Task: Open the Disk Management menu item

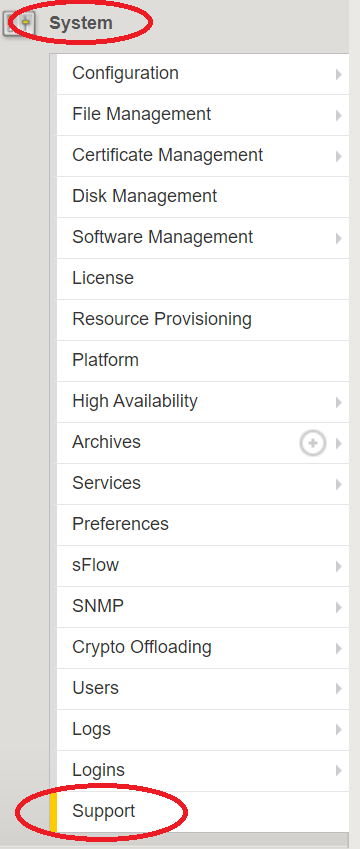Action: coord(203,197)
